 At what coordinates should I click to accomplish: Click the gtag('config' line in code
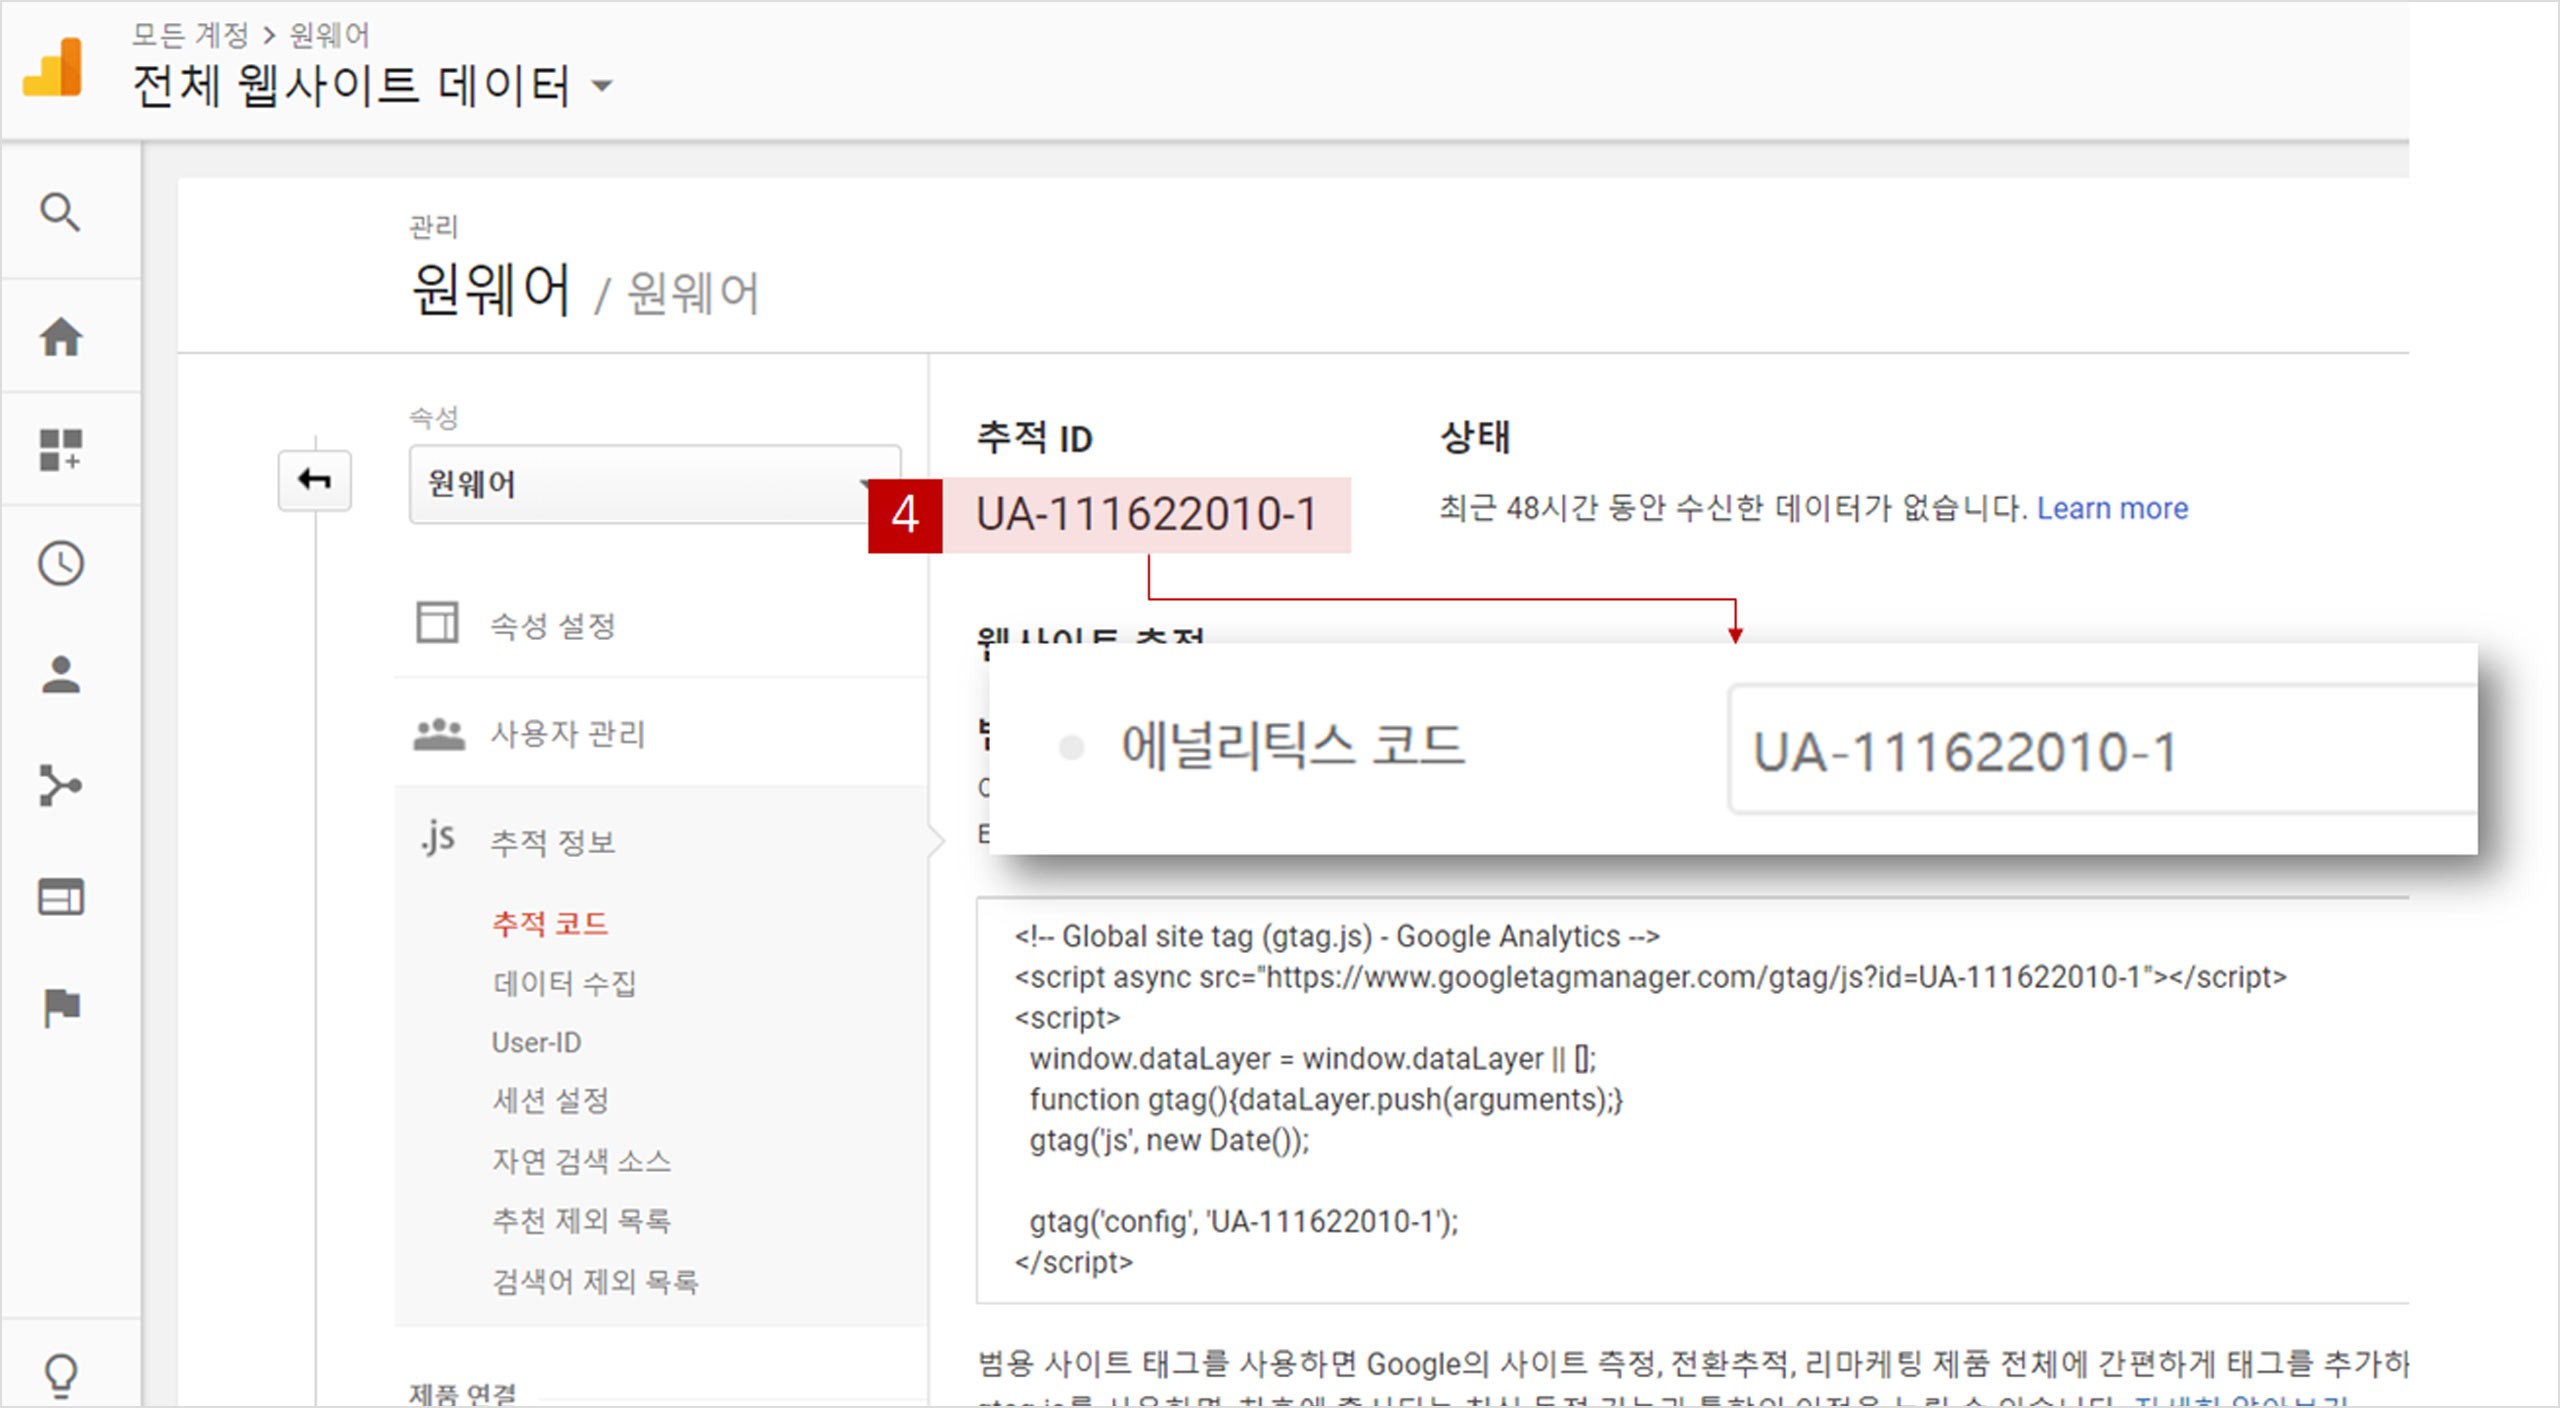click(1244, 1221)
